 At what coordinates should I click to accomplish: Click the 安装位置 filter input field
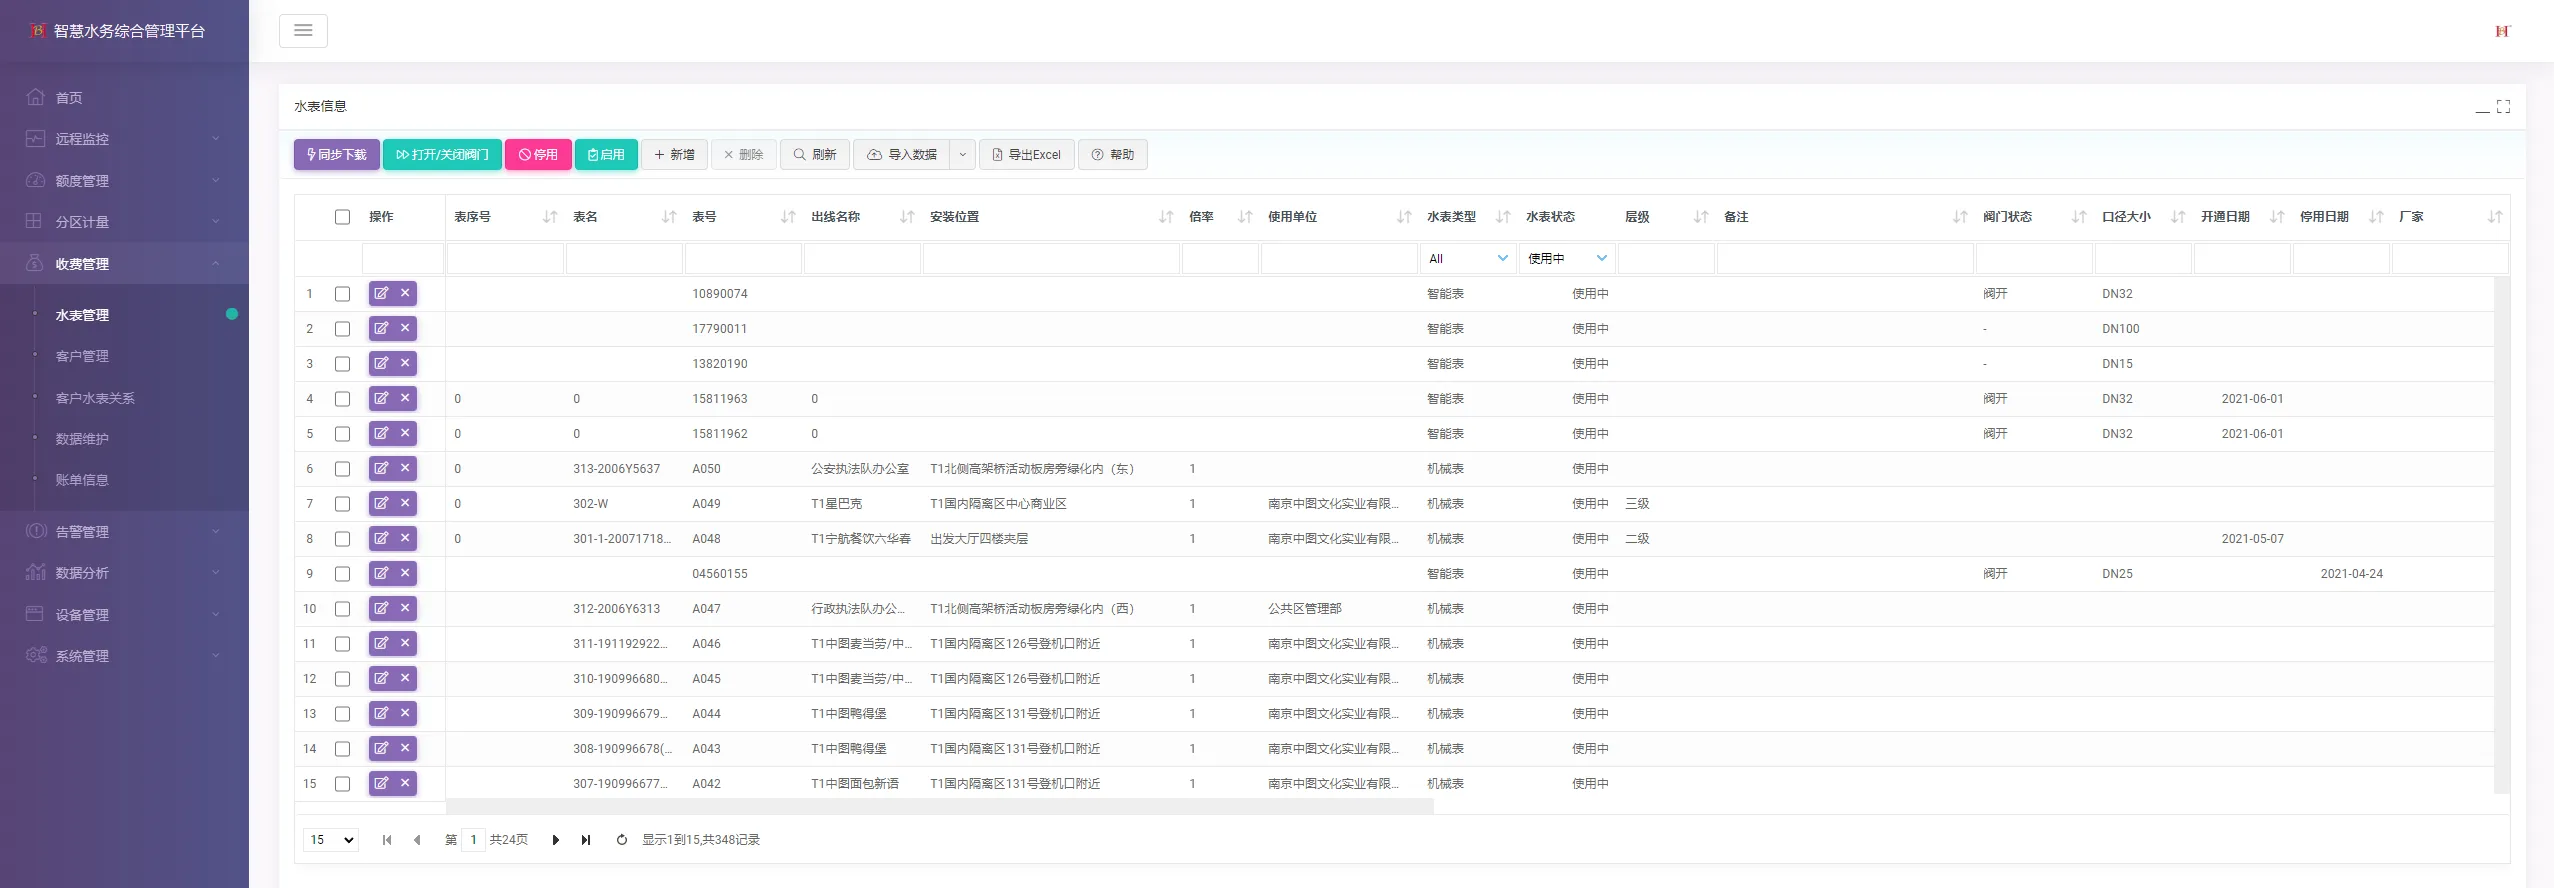coord(1051,258)
